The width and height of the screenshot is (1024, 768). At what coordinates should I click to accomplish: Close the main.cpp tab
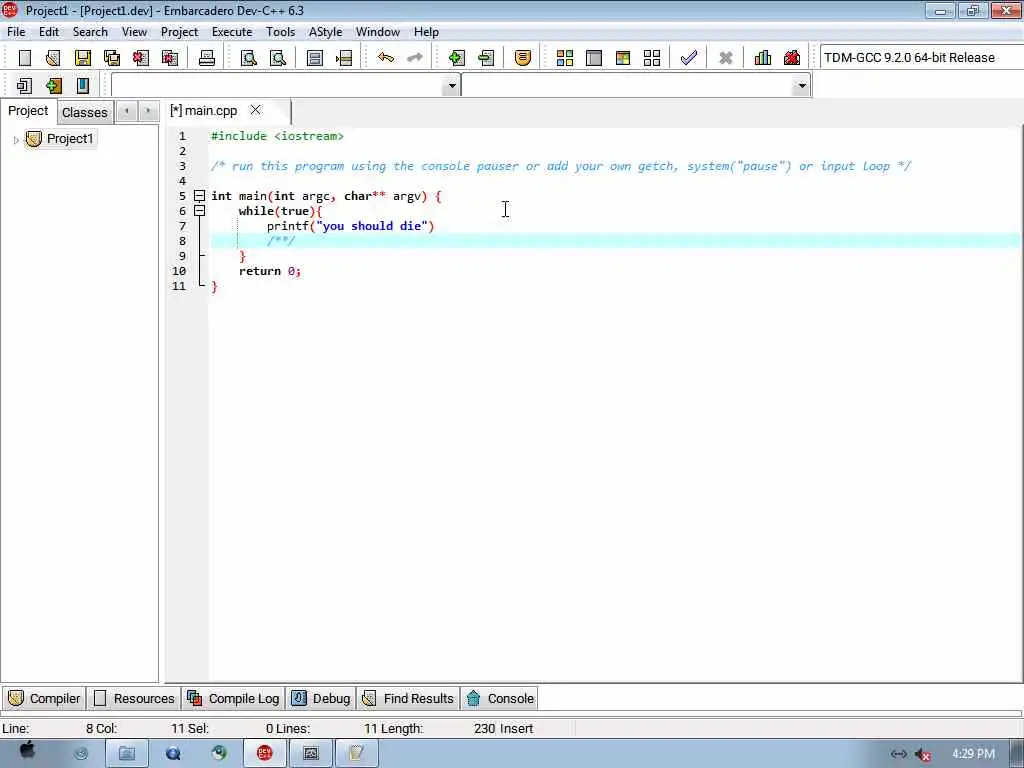point(256,110)
